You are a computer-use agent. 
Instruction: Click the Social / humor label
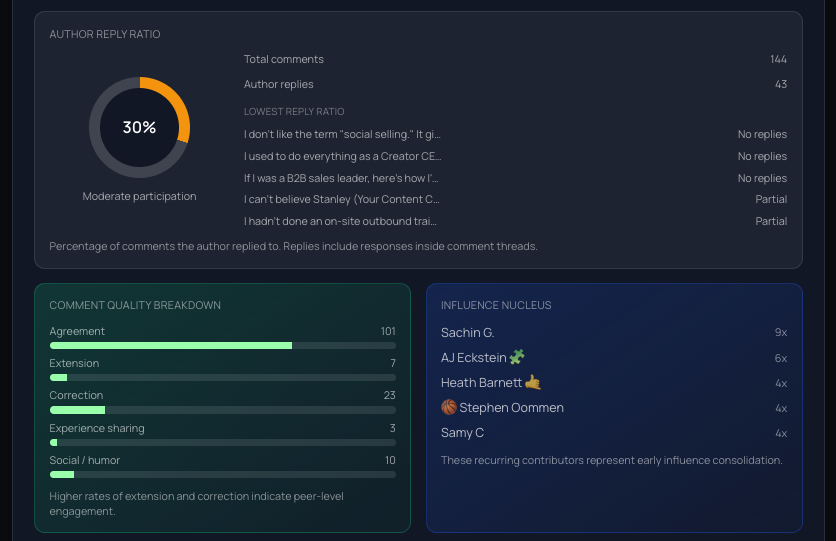click(x=84, y=460)
